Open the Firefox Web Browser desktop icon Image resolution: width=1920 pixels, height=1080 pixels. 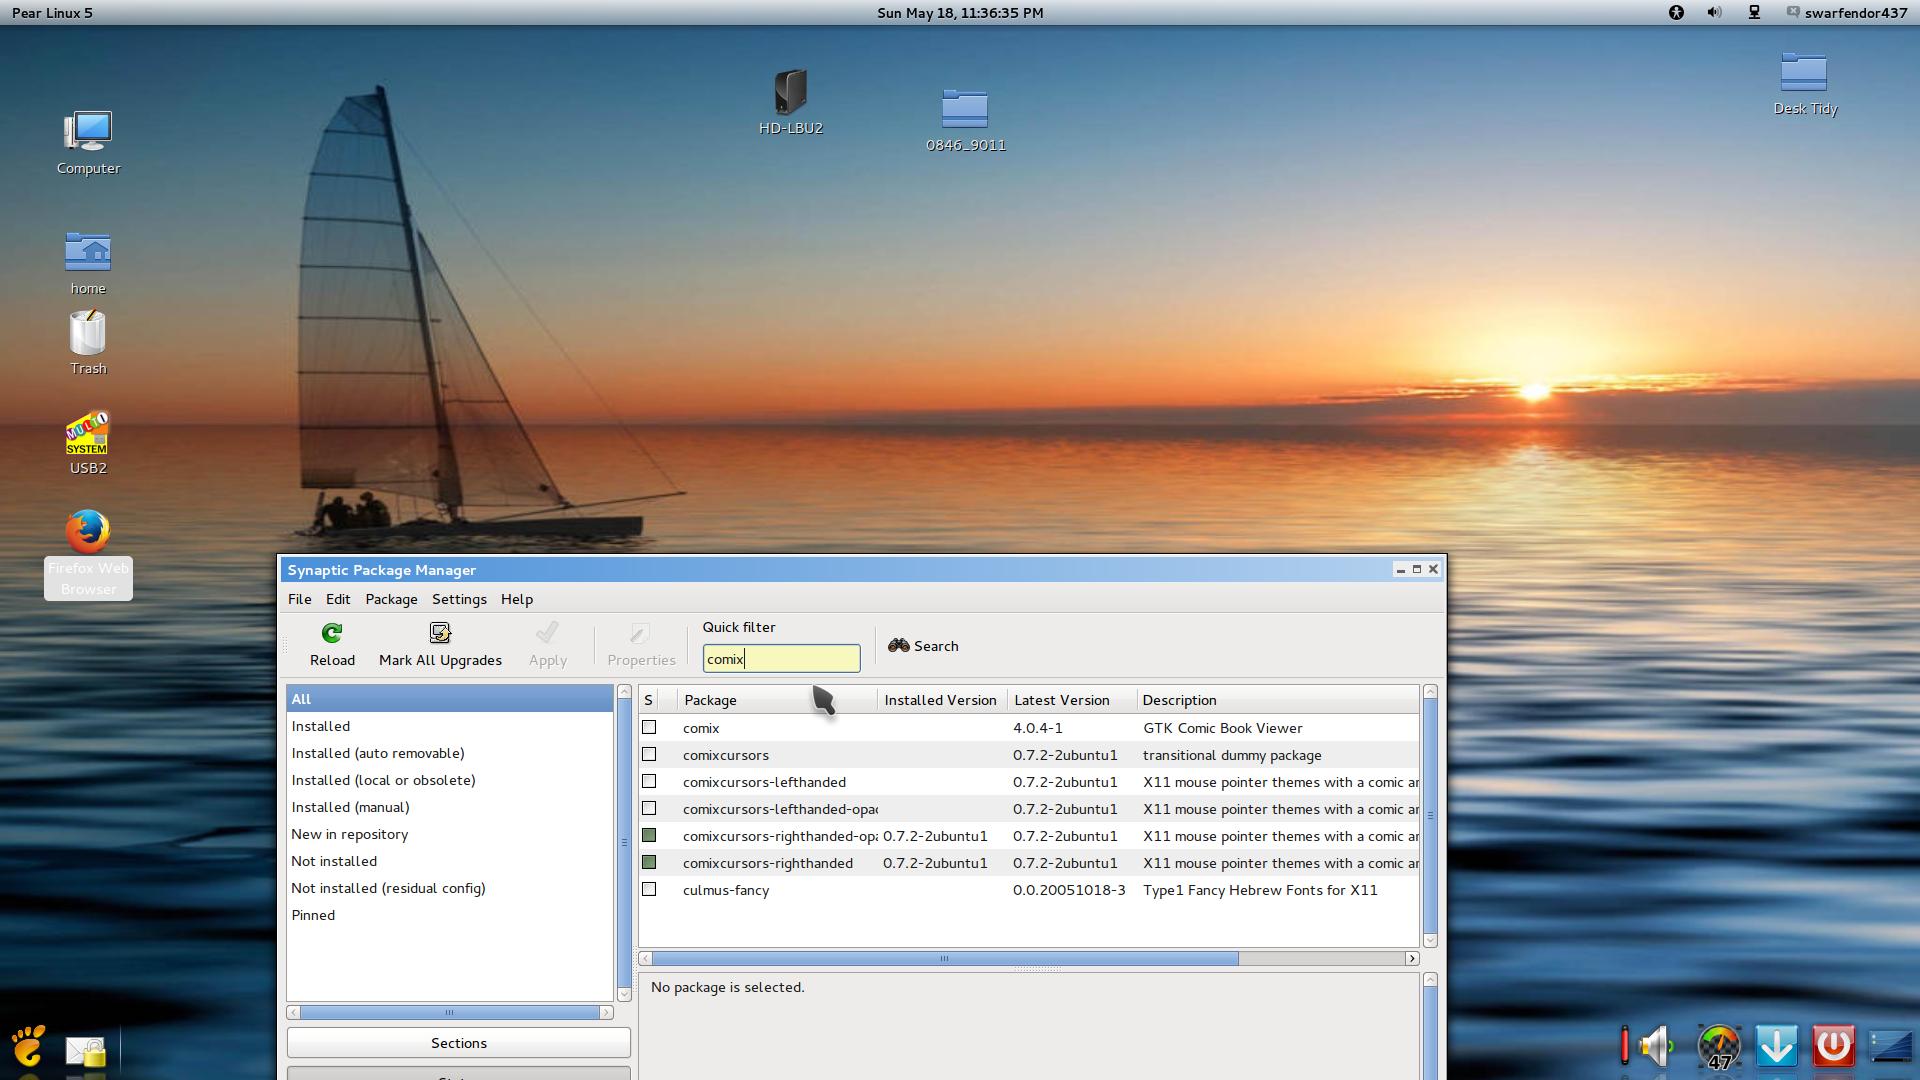click(88, 532)
